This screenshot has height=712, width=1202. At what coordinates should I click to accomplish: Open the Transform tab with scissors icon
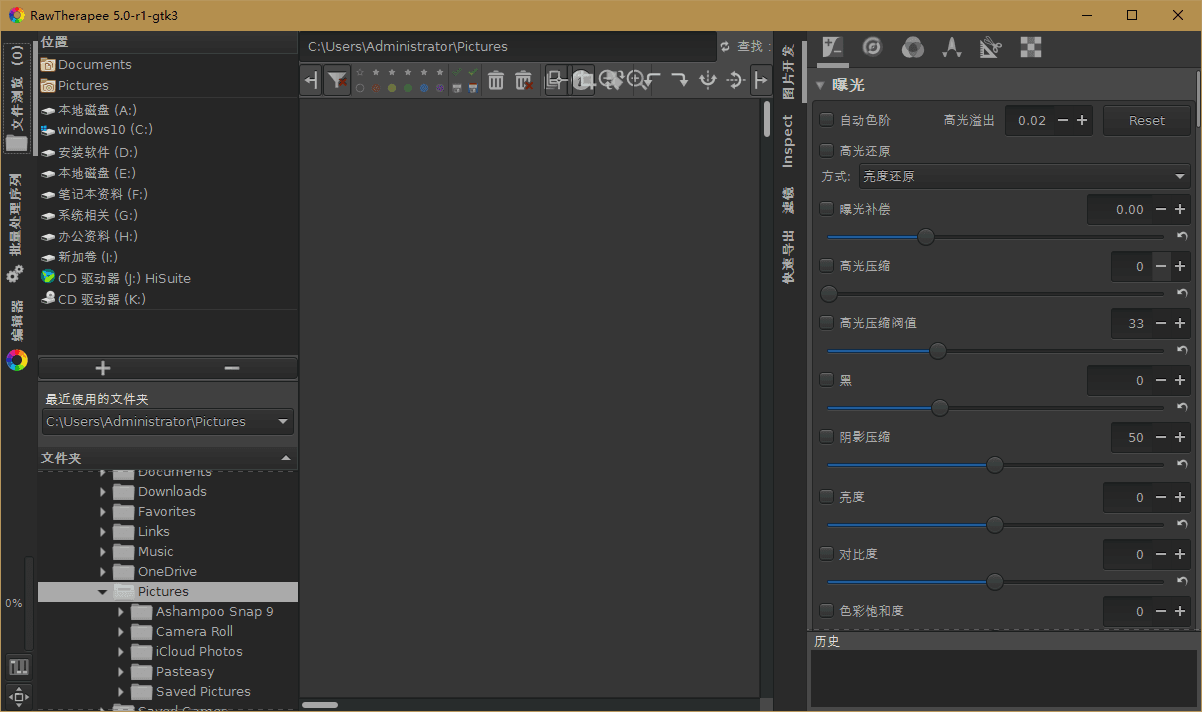pyautogui.click(x=990, y=47)
